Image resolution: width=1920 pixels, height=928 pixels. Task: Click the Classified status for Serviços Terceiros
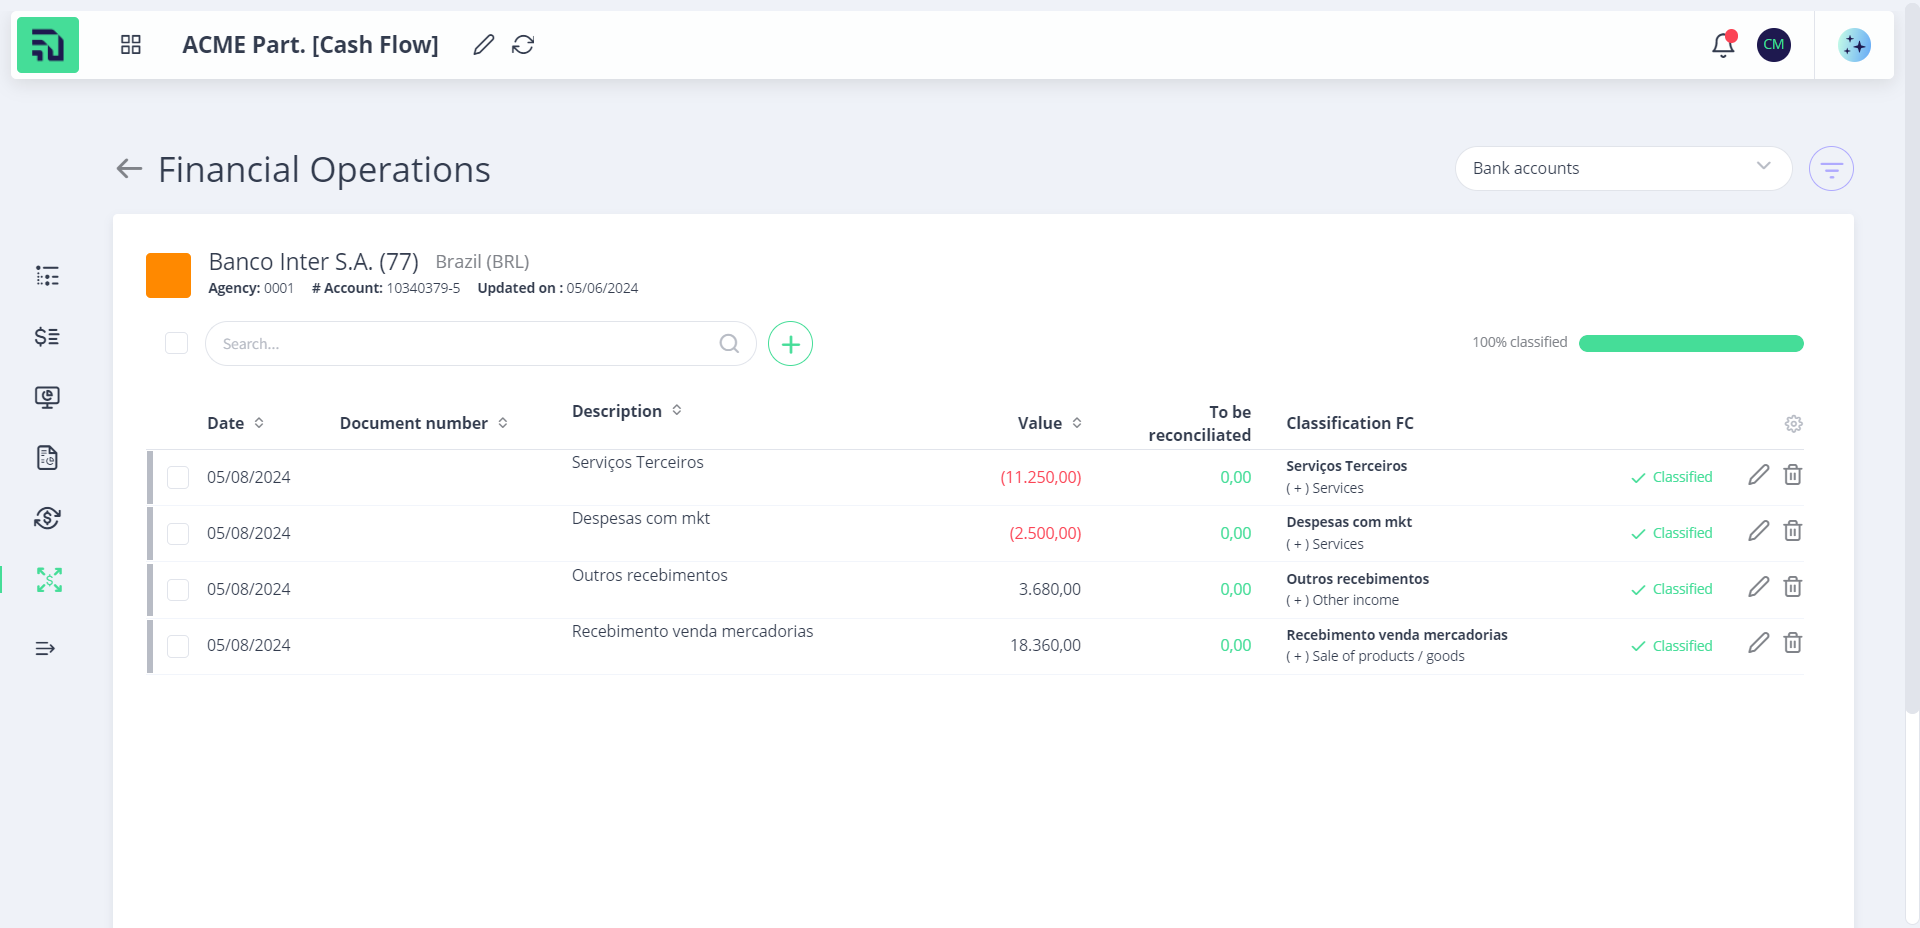click(1672, 477)
